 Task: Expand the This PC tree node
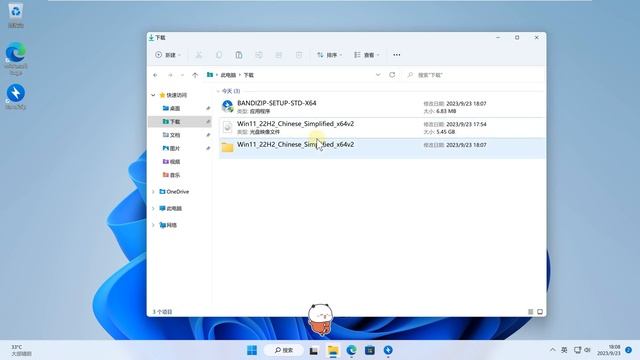153,208
